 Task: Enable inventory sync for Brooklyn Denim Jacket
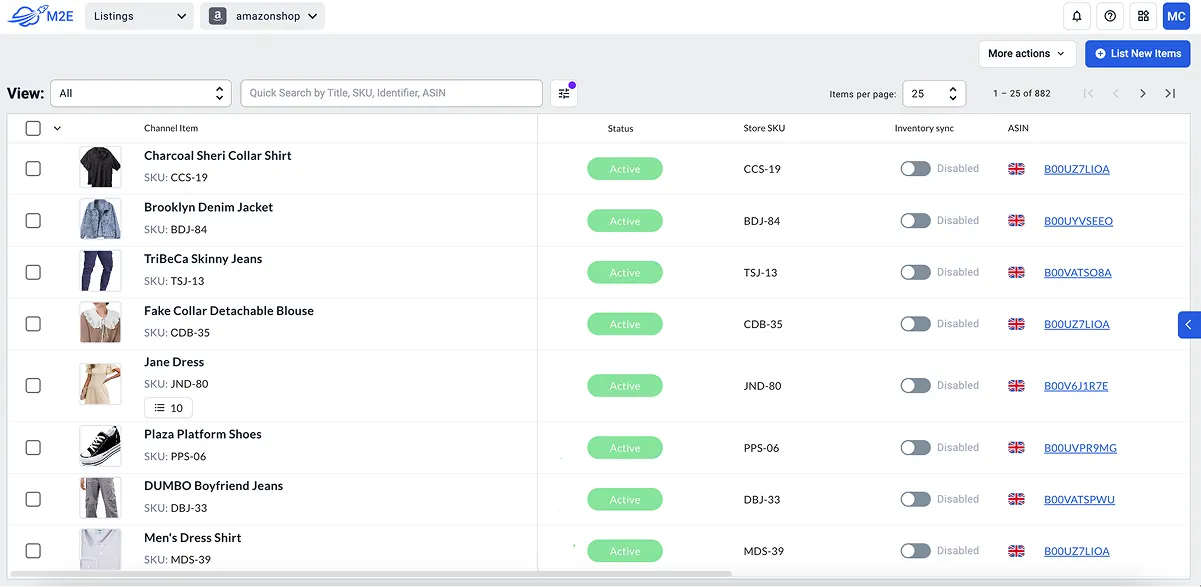pyautogui.click(x=915, y=220)
